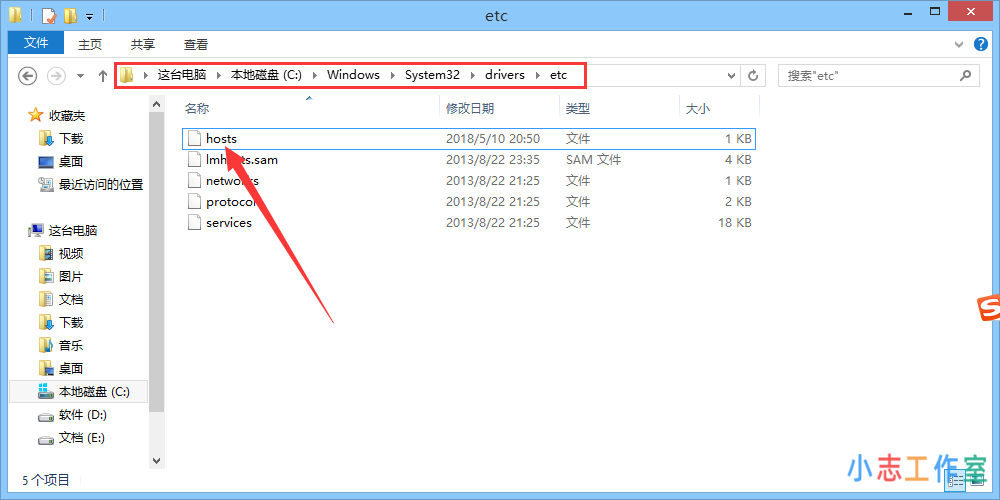Click the magnifier icon in search box

click(965, 75)
